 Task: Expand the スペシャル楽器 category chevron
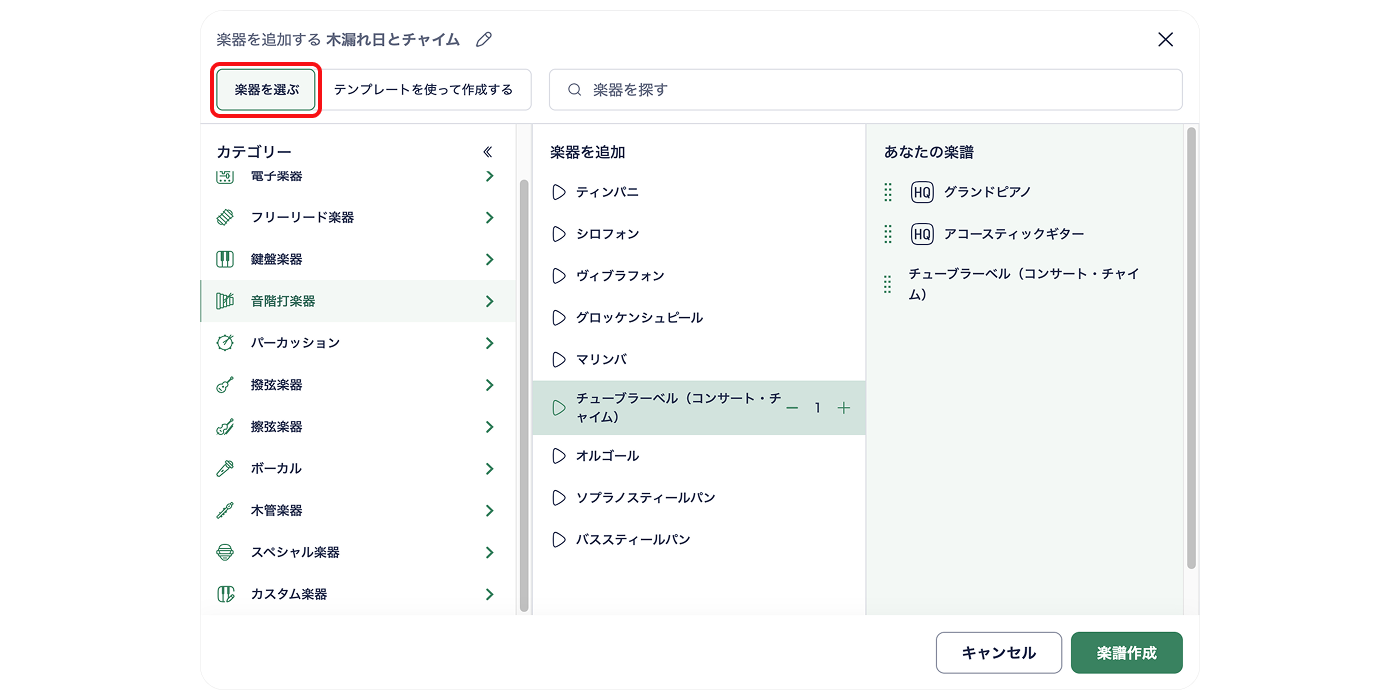[489, 551]
